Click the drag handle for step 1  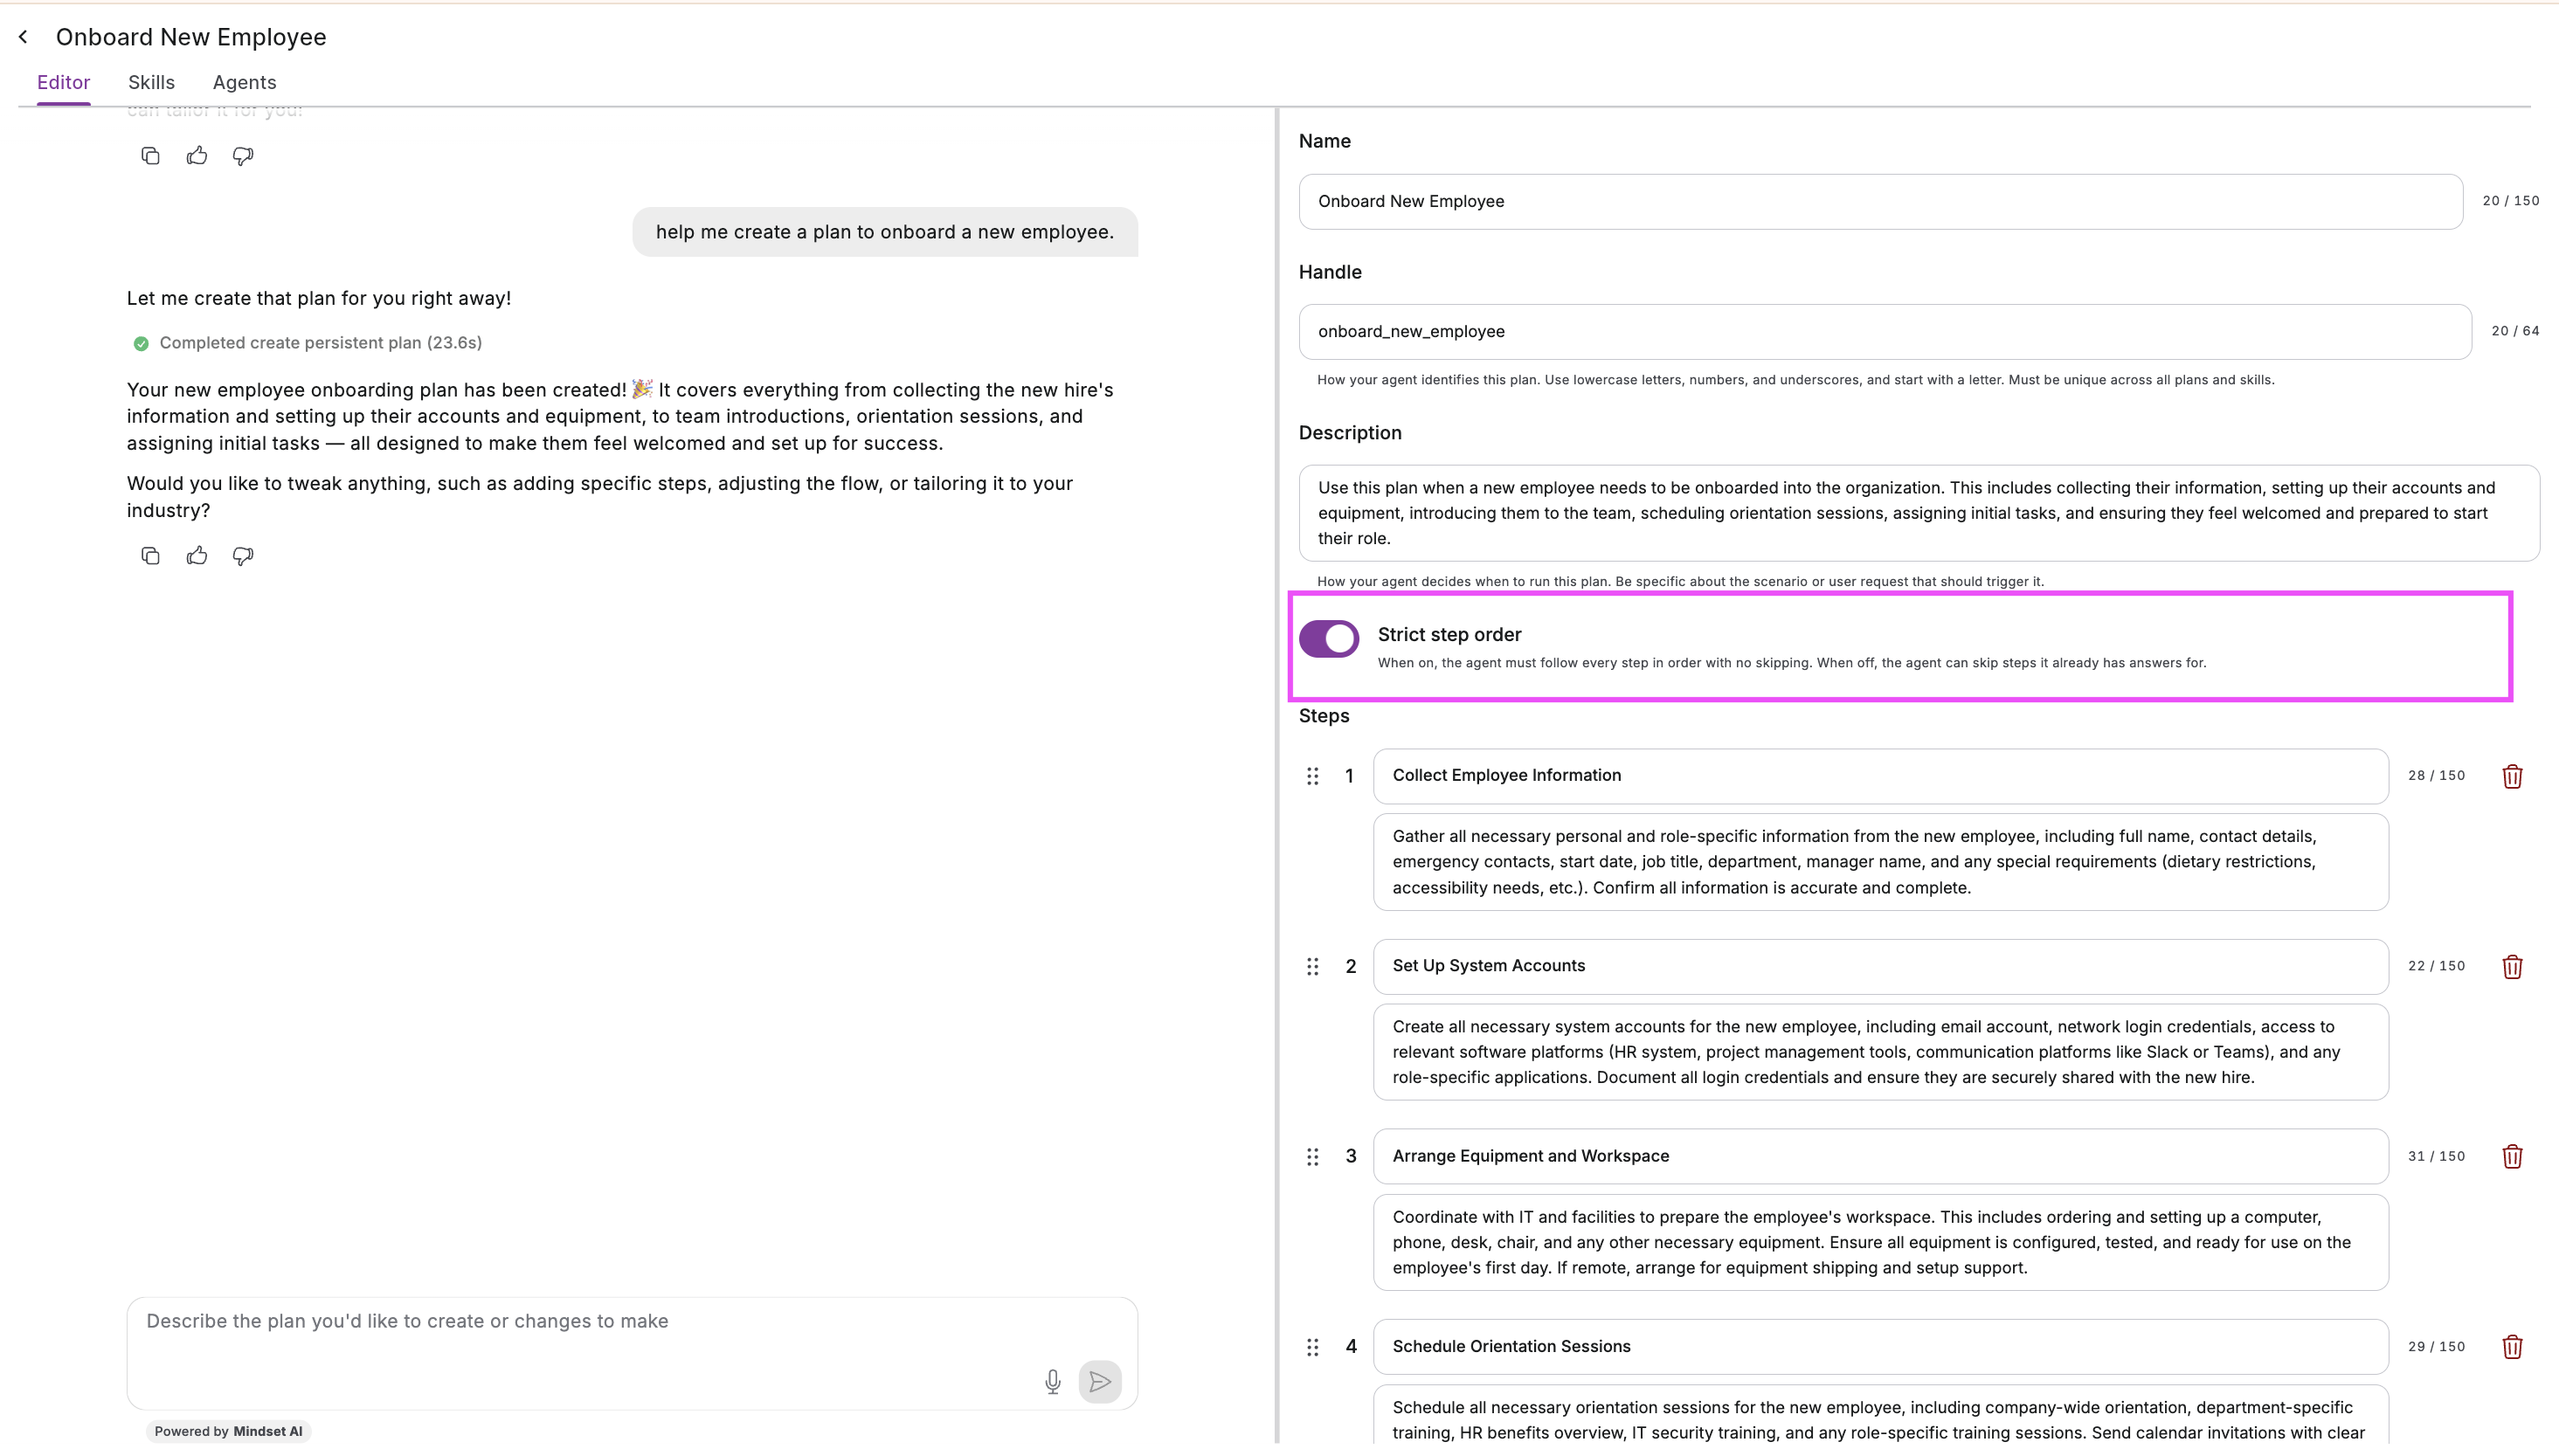click(x=1313, y=776)
